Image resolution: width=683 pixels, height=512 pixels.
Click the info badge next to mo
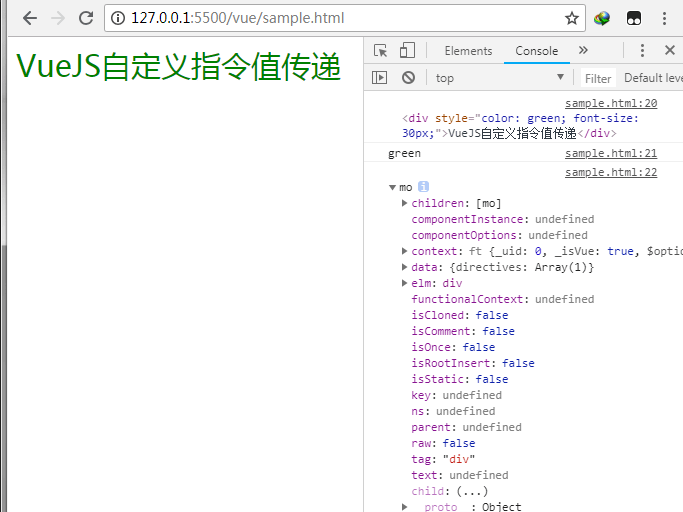tap(423, 187)
